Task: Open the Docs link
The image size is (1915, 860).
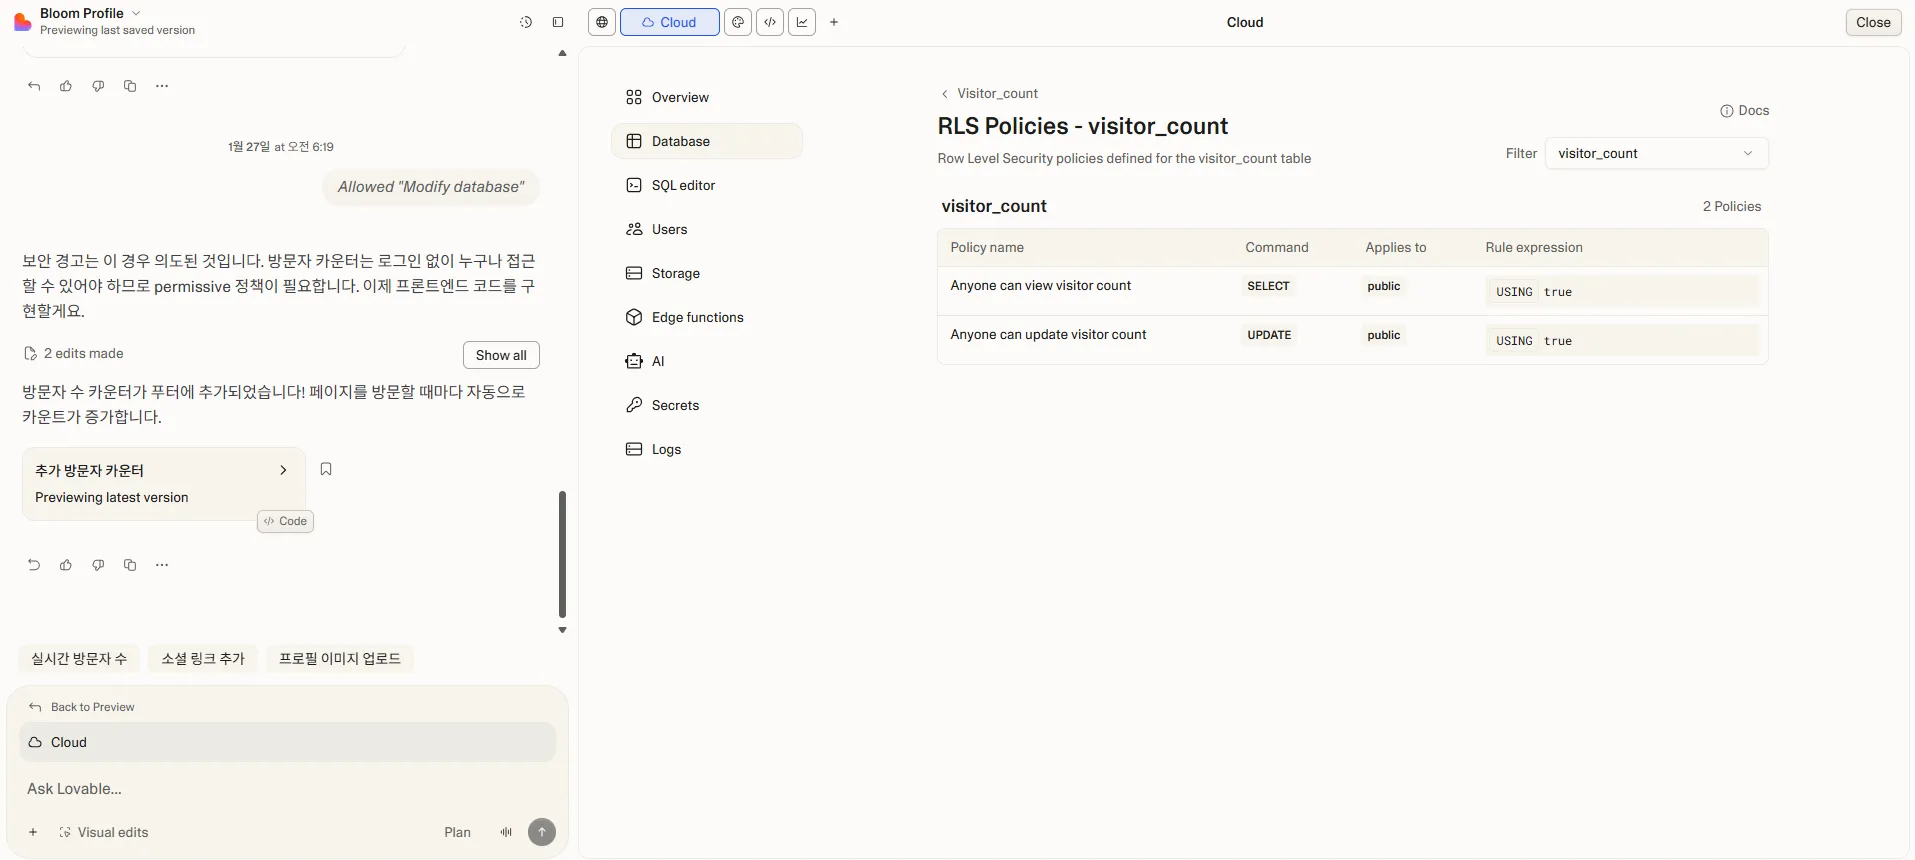Action: (x=1745, y=111)
